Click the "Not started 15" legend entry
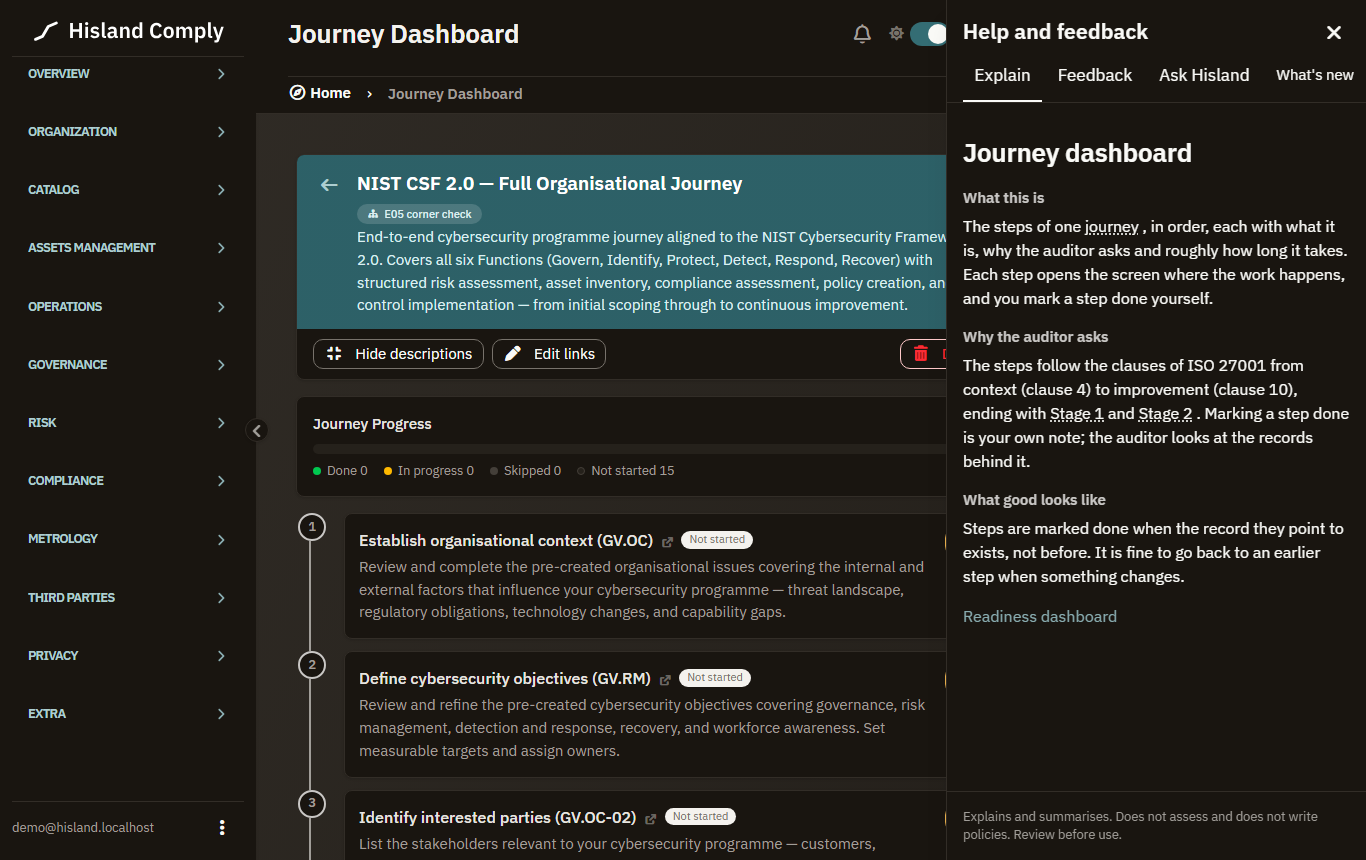The image size is (1366, 860). click(626, 471)
